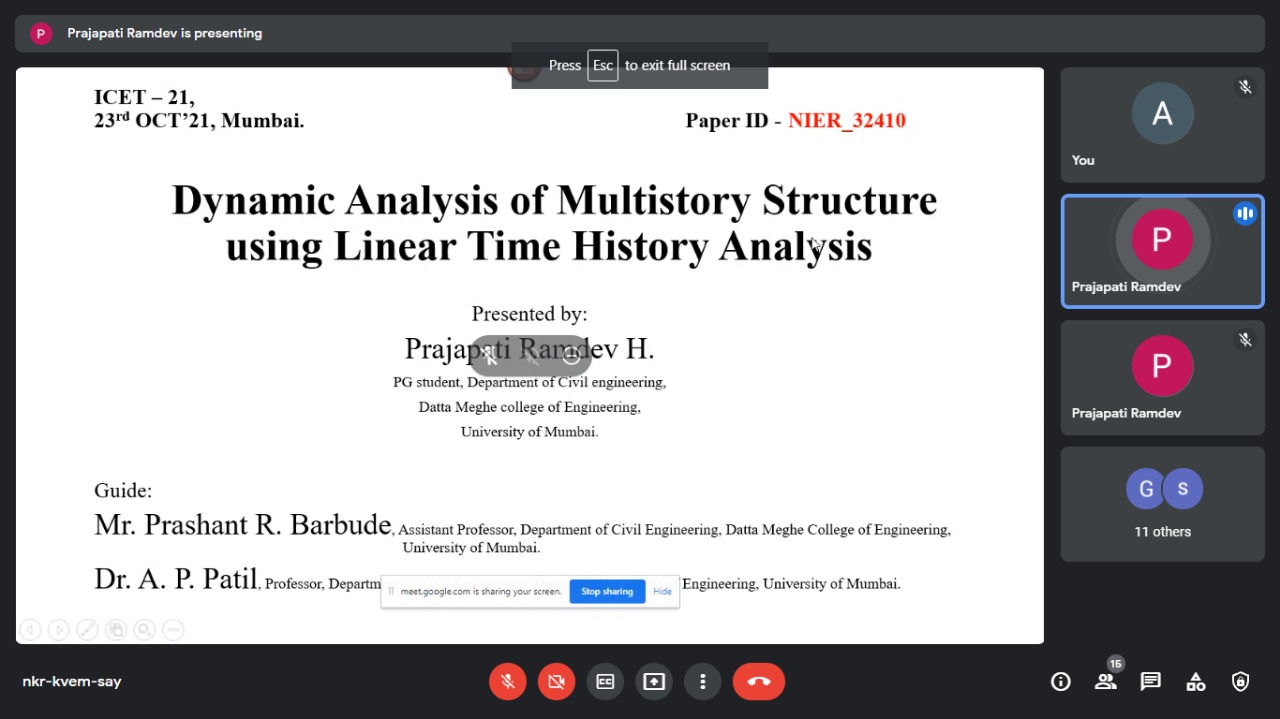Turn on the camera
The width and height of the screenshot is (1280, 719).
coord(556,681)
